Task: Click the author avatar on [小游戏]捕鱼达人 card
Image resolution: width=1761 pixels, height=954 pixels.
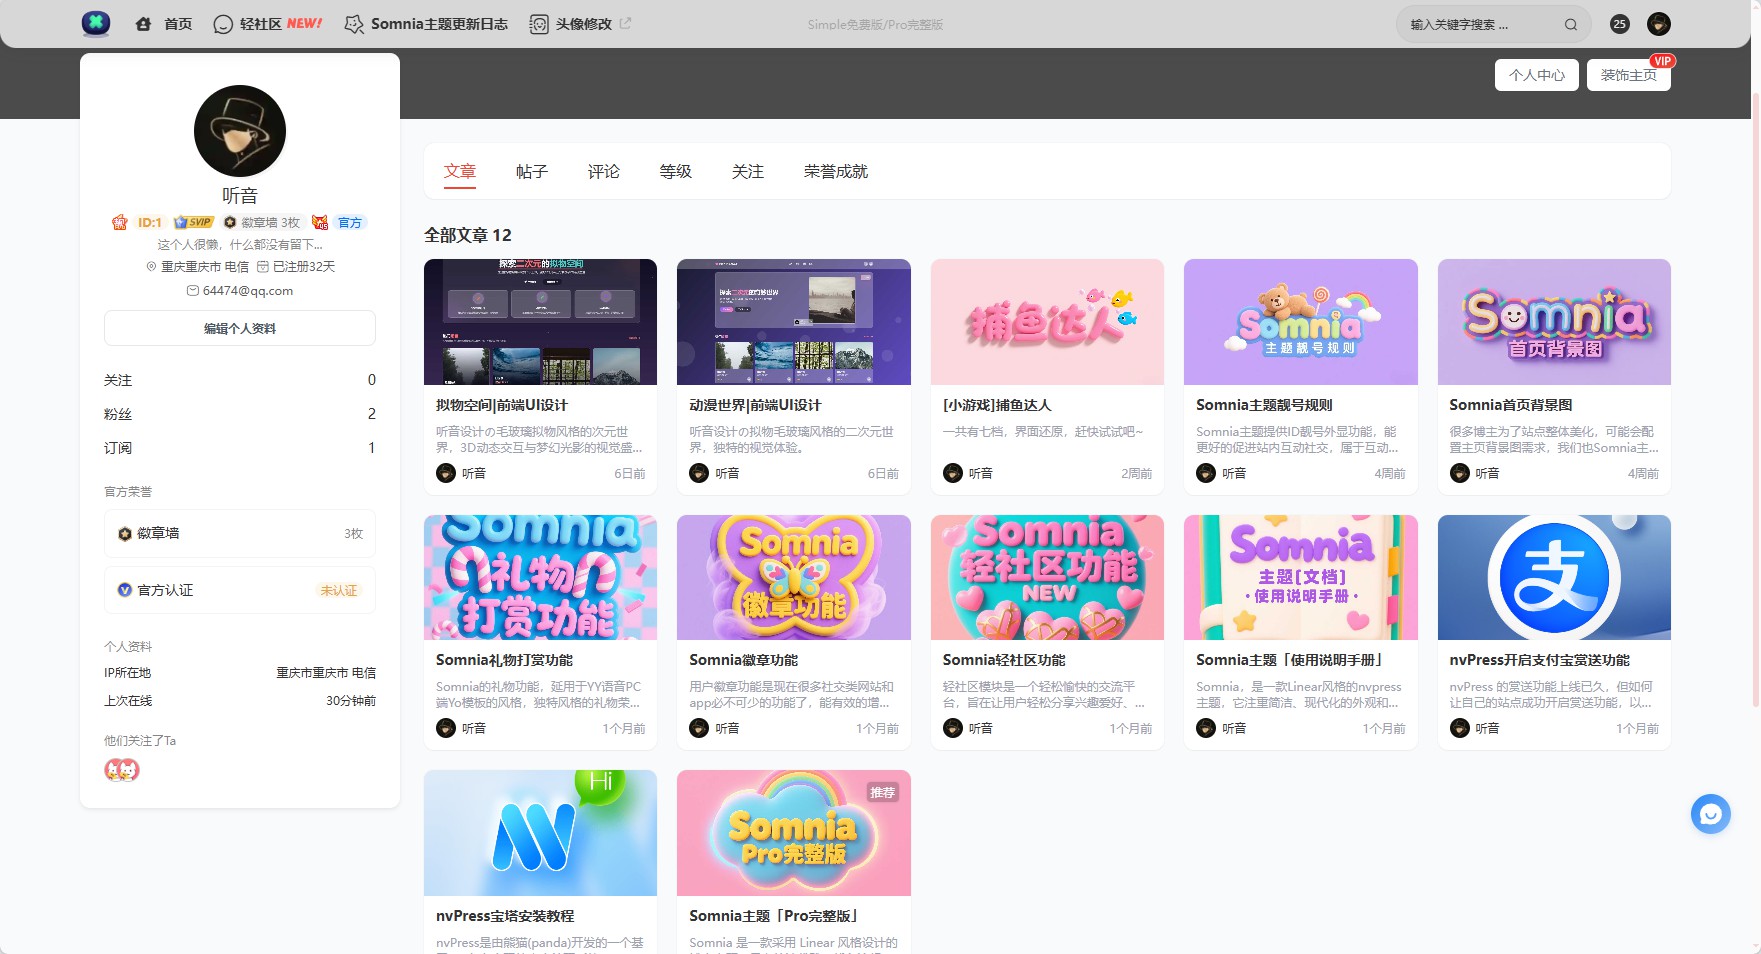Action: pos(953,473)
